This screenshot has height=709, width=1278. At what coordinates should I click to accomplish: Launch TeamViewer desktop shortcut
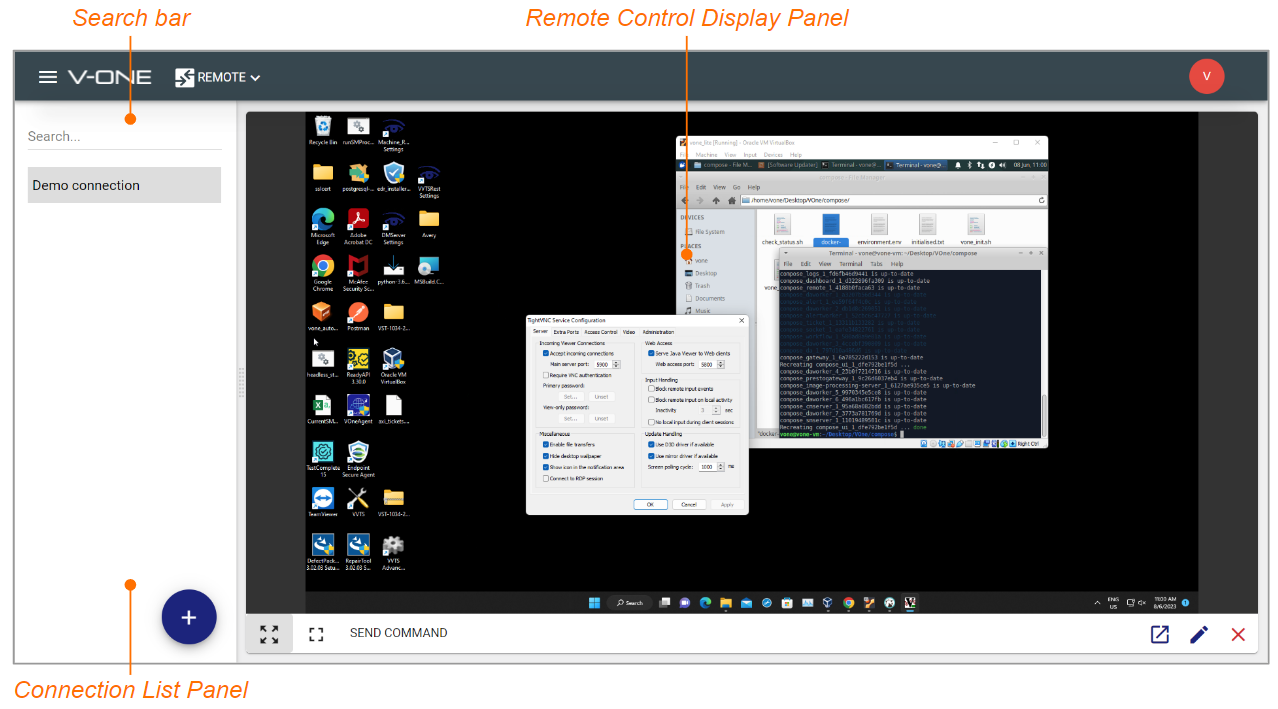(322, 503)
